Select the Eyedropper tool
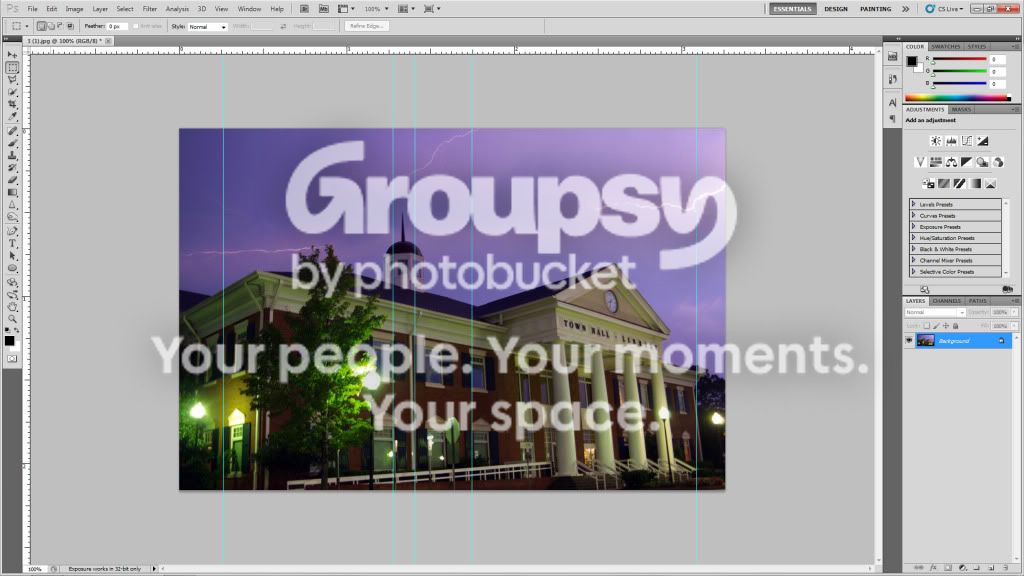1024x576 pixels. tap(12, 117)
